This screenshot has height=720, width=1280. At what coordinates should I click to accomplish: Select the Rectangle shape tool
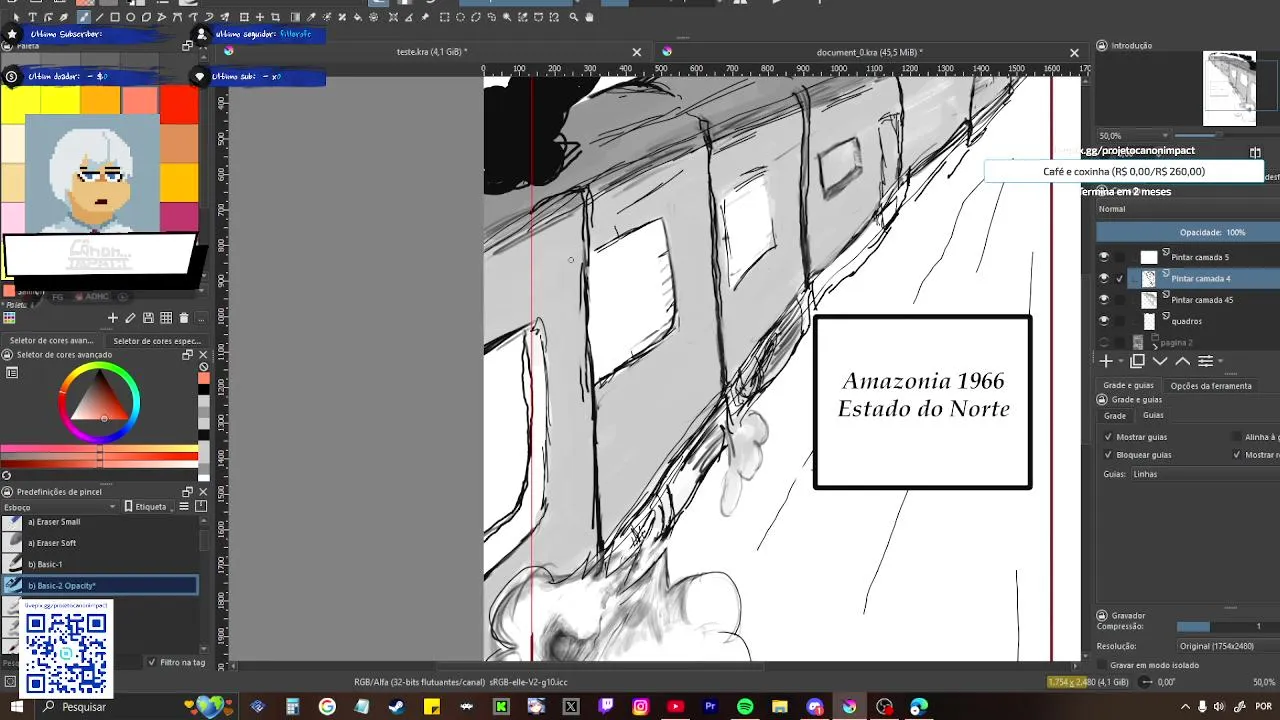pos(115,17)
